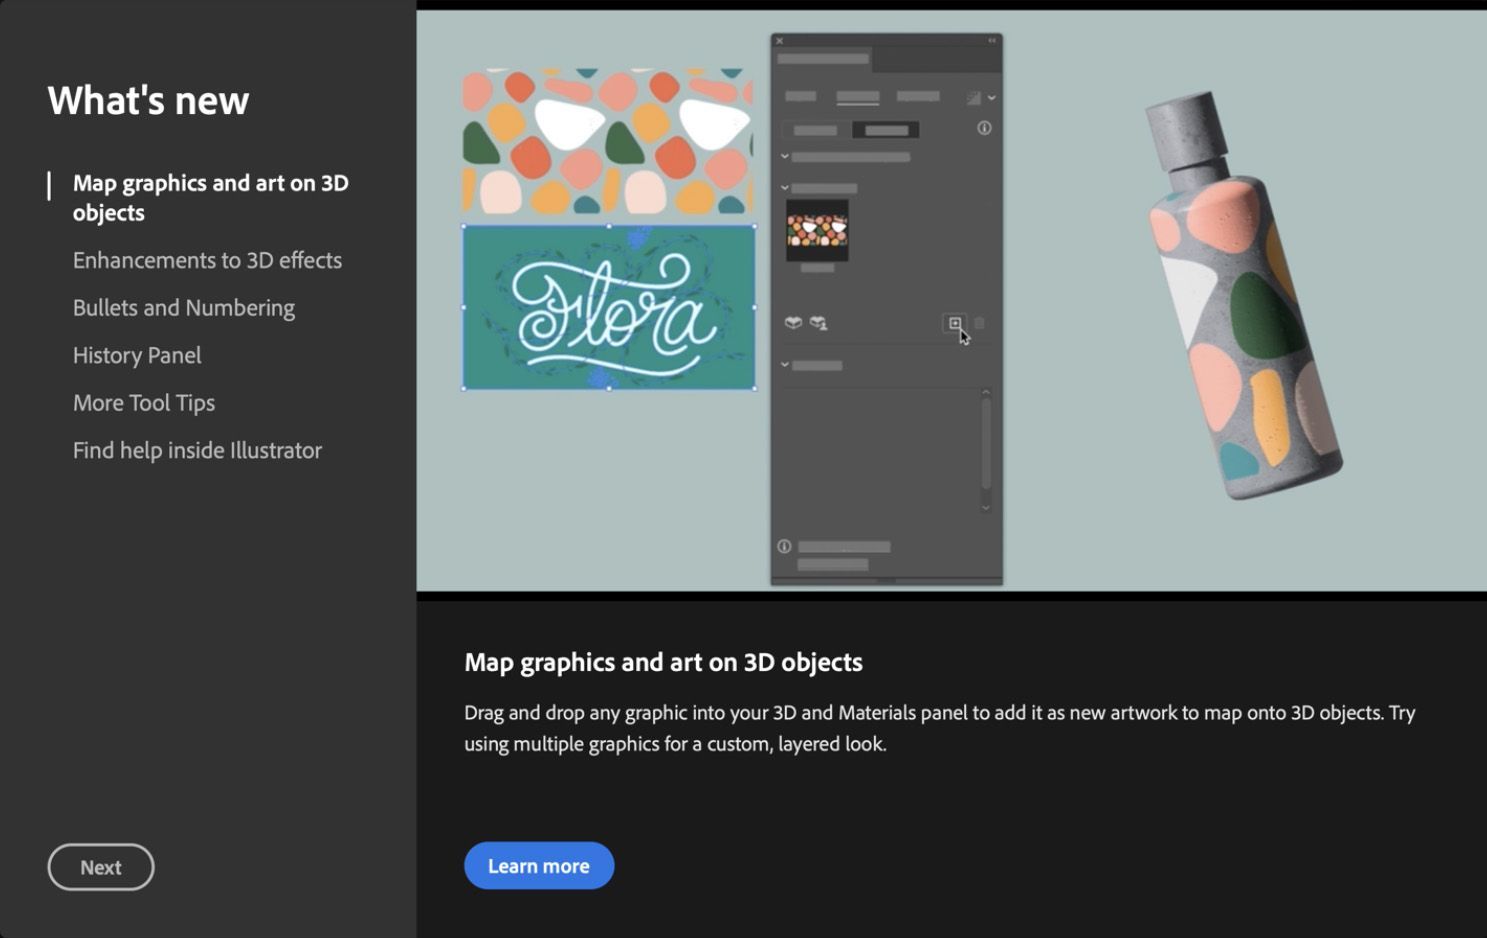
Task: Click the 'Map graphics and art on 3D objects' description heading
Action: [663, 662]
